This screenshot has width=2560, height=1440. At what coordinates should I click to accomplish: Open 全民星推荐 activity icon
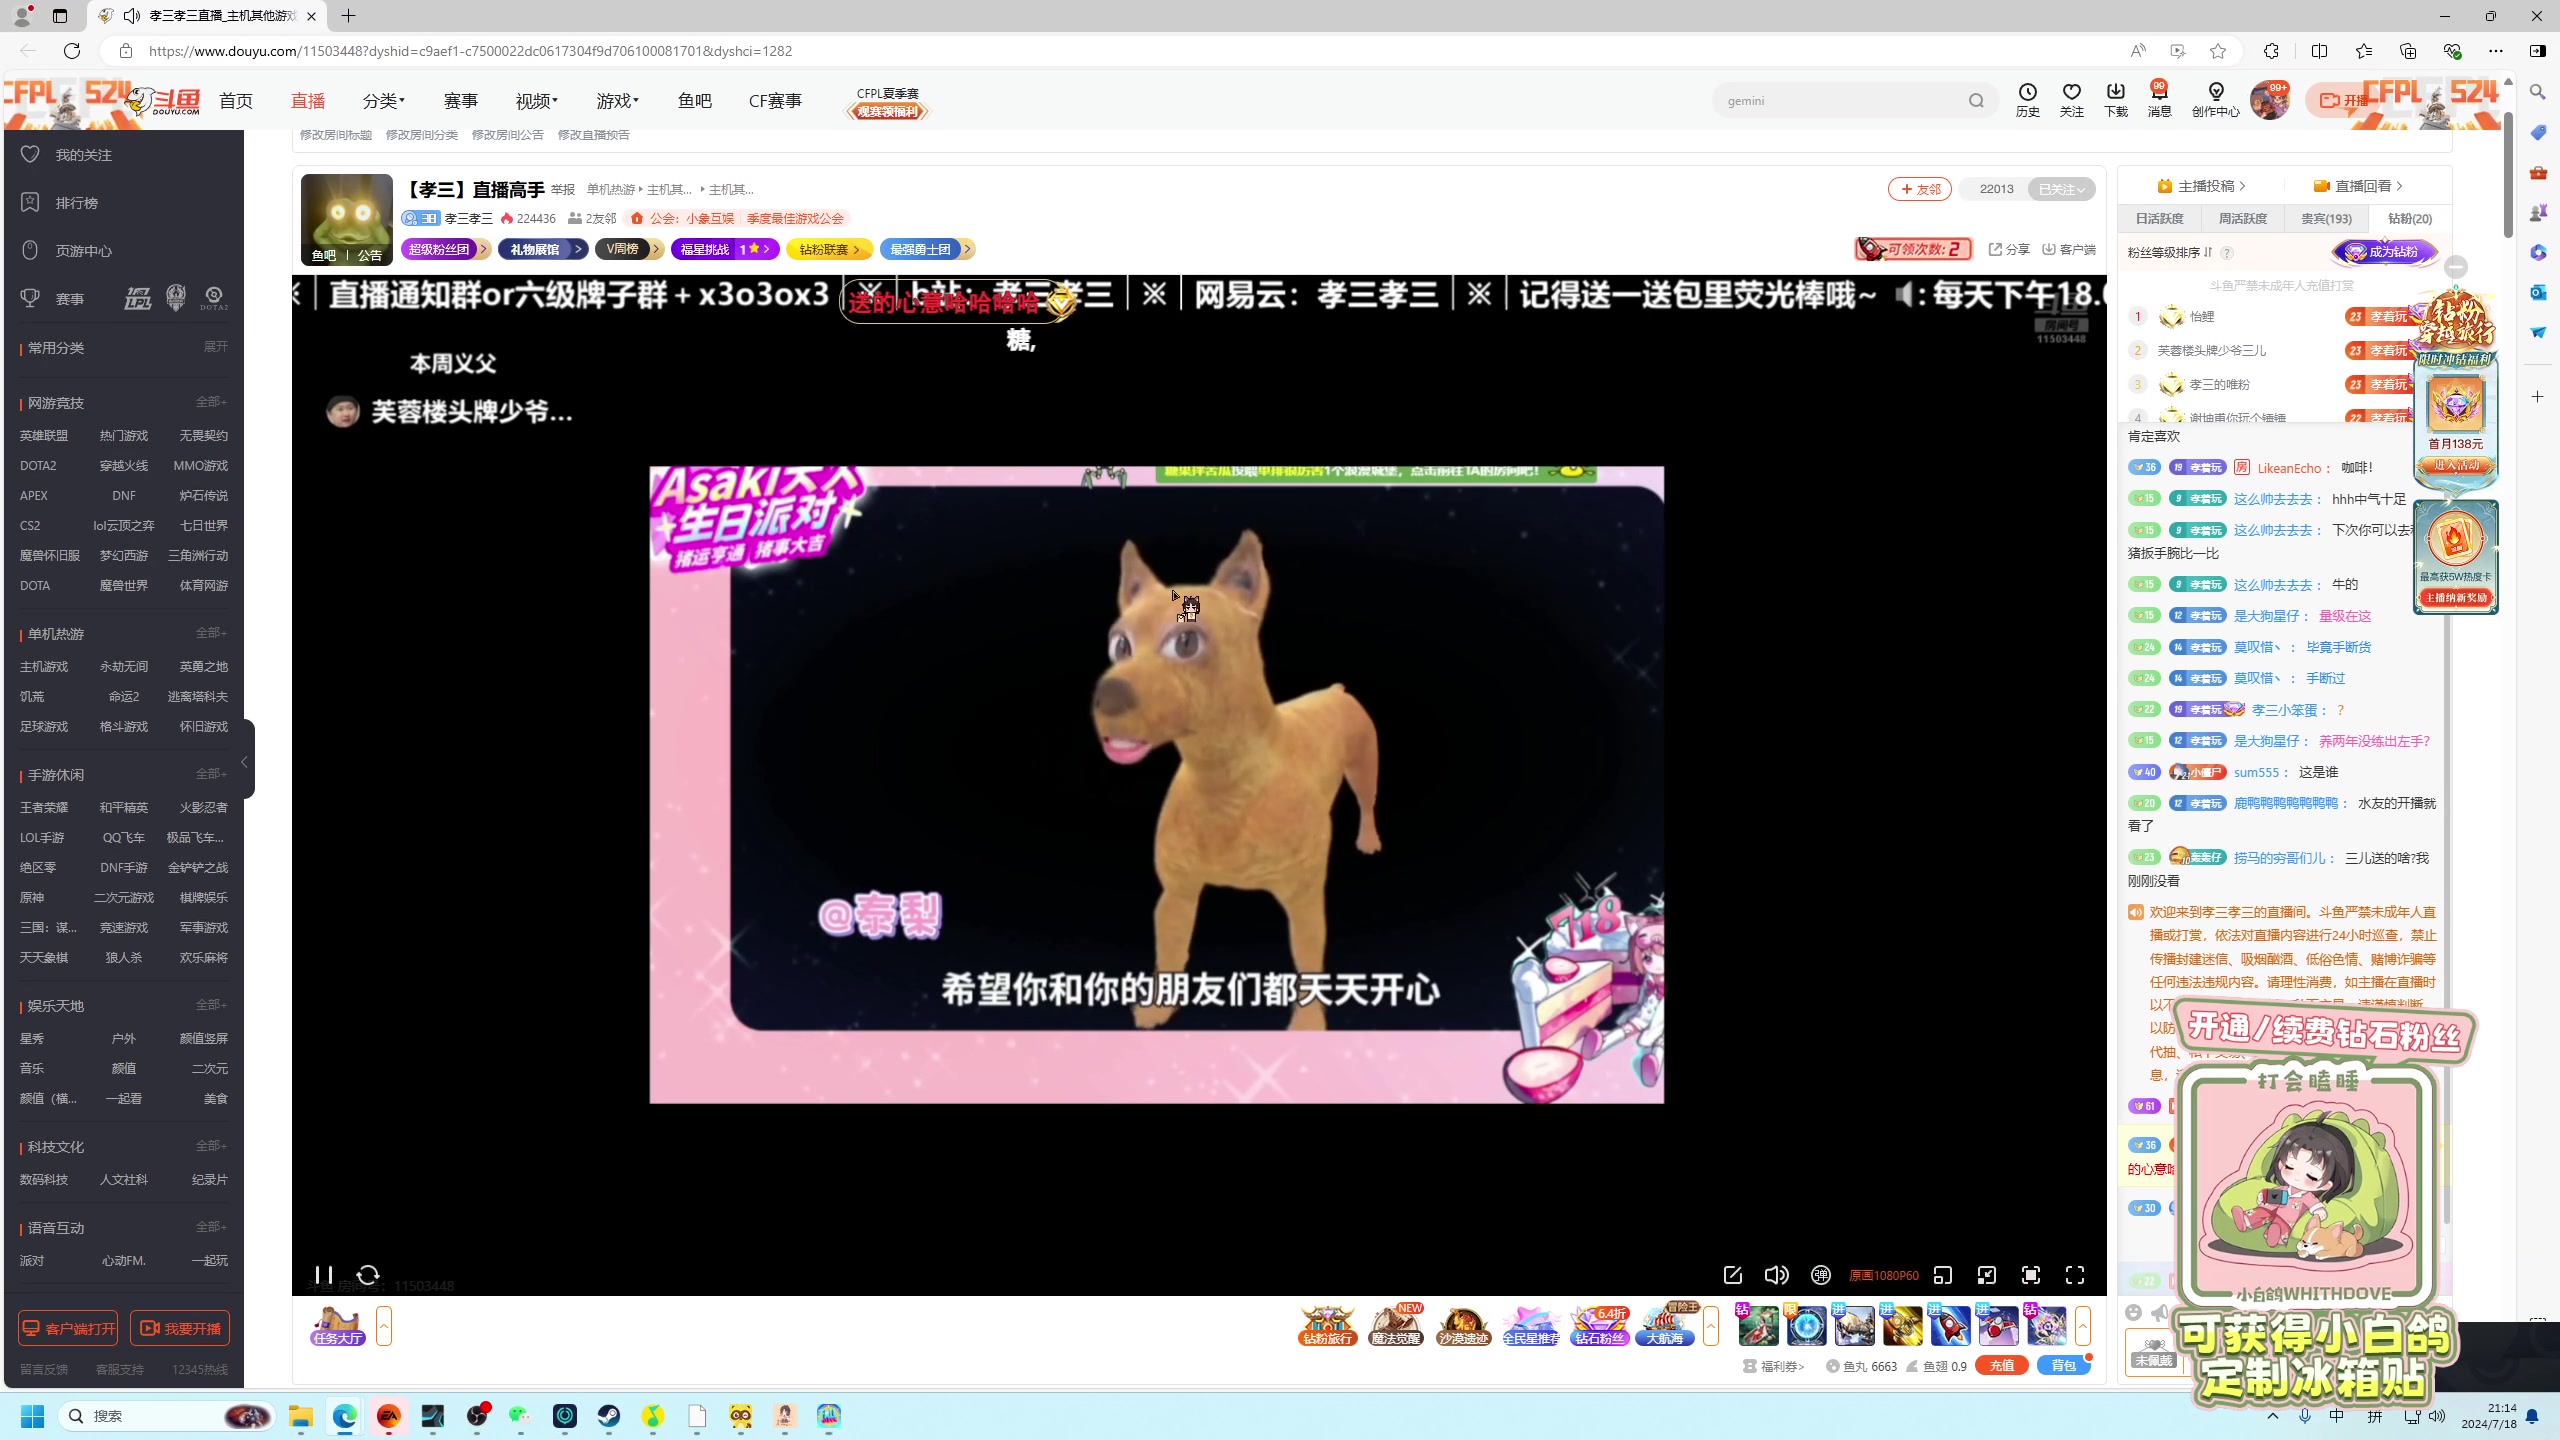(x=1531, y=1326)
